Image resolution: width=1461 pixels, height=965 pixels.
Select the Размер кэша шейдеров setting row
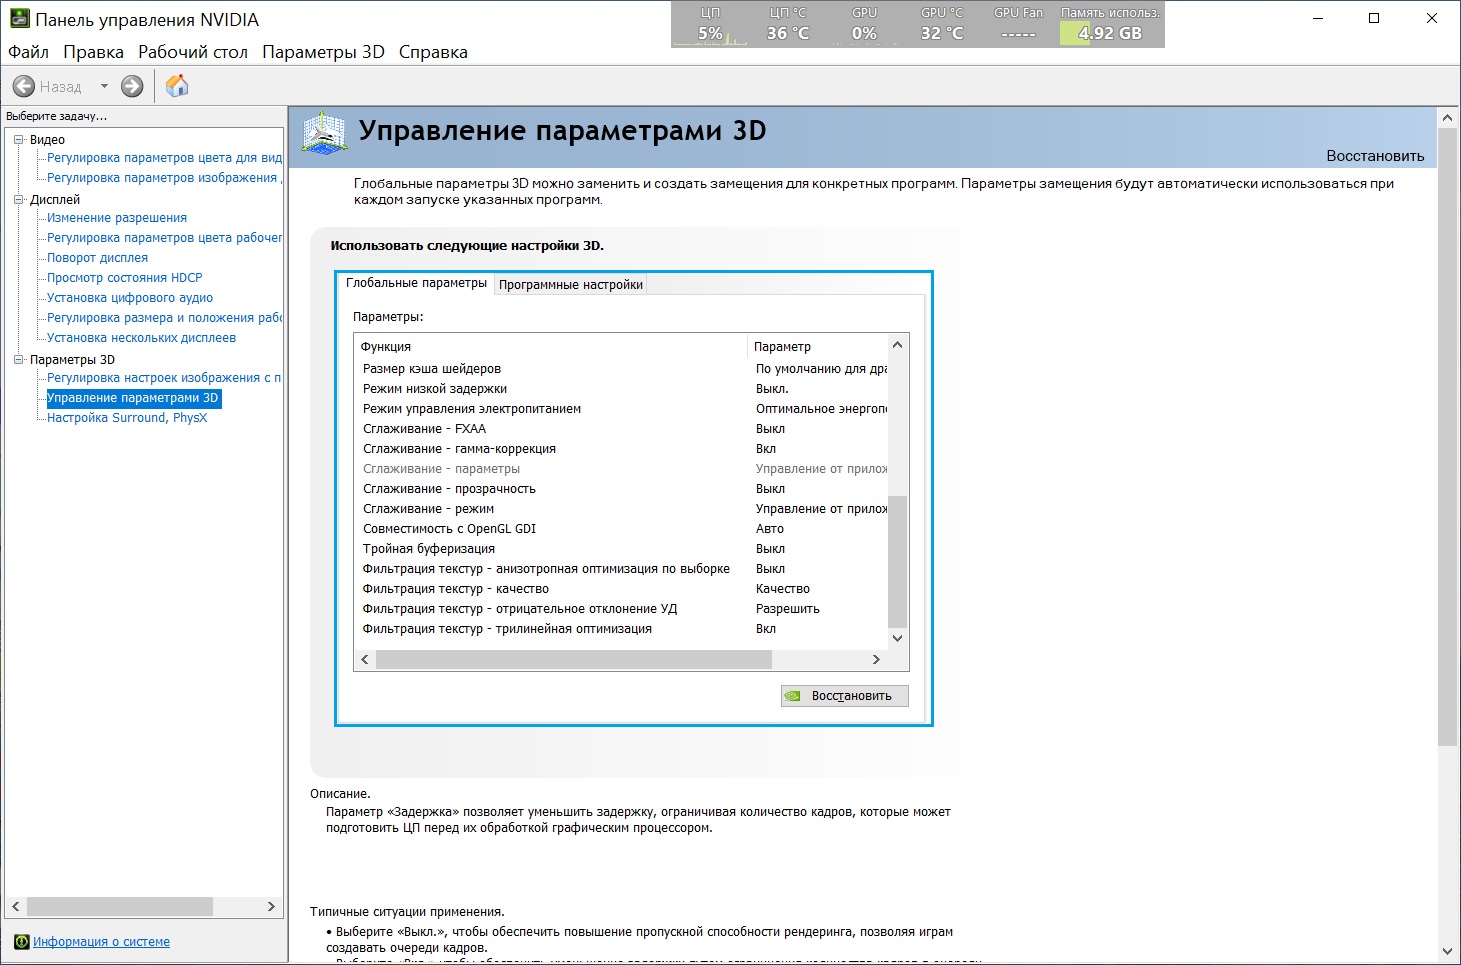coord(622,369)
